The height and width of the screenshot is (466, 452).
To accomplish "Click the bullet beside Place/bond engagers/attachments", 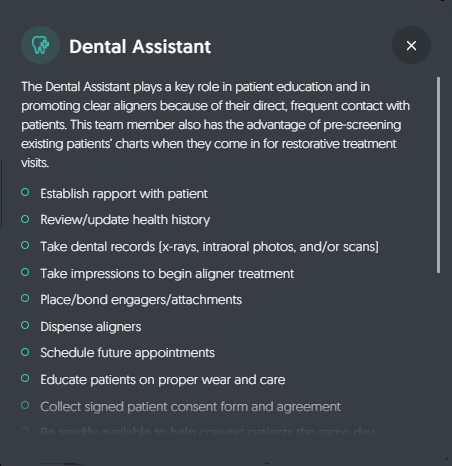I will (25, 298).
